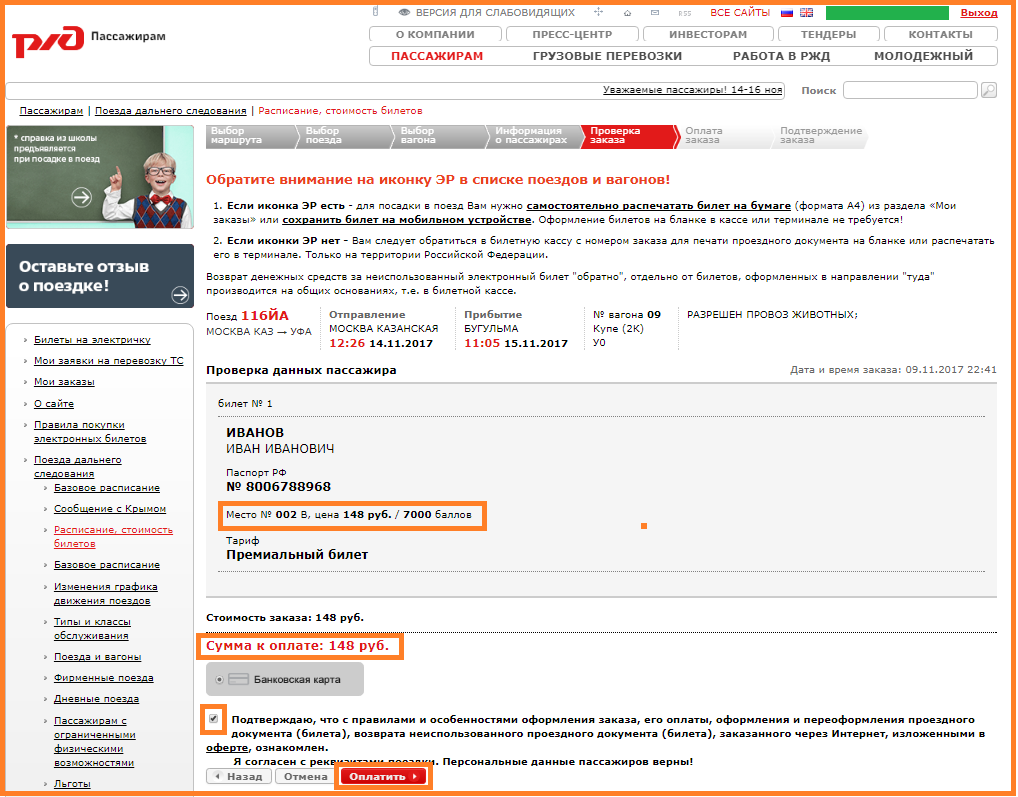This screenshot has width=1018, height=797.
Task: Switch language via the British flag
Action: 806,13
